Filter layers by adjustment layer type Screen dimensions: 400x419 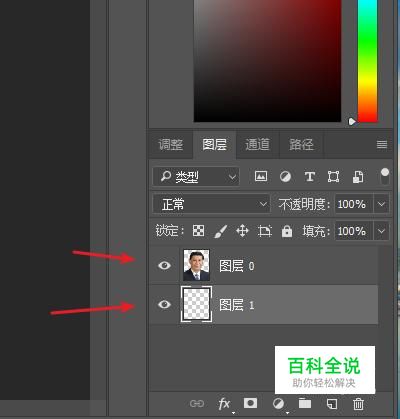click(285, 176)
